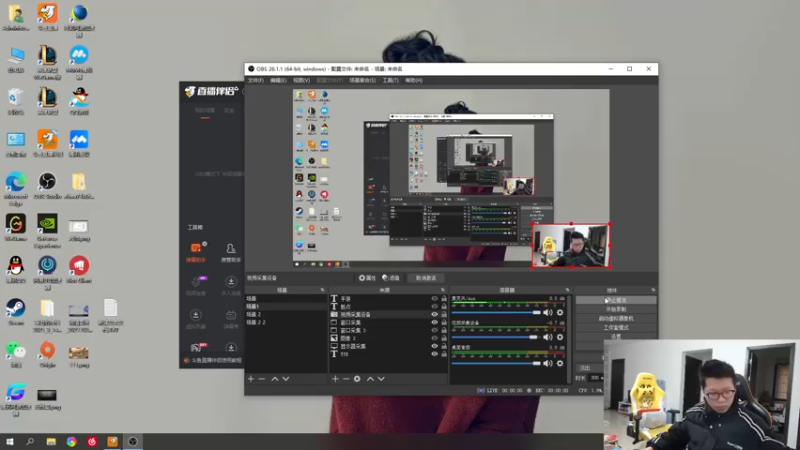The height and width of the screenshot is (450, 800).
Task: Open File Explorer from the taskbar
Action: click(51, 441)
